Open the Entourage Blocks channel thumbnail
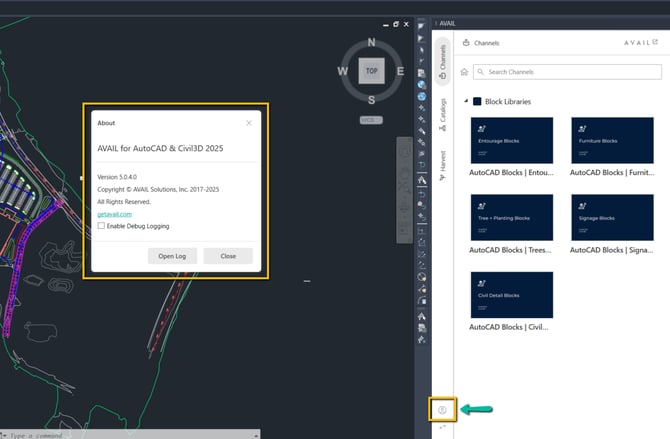 [x=511, y=141]
